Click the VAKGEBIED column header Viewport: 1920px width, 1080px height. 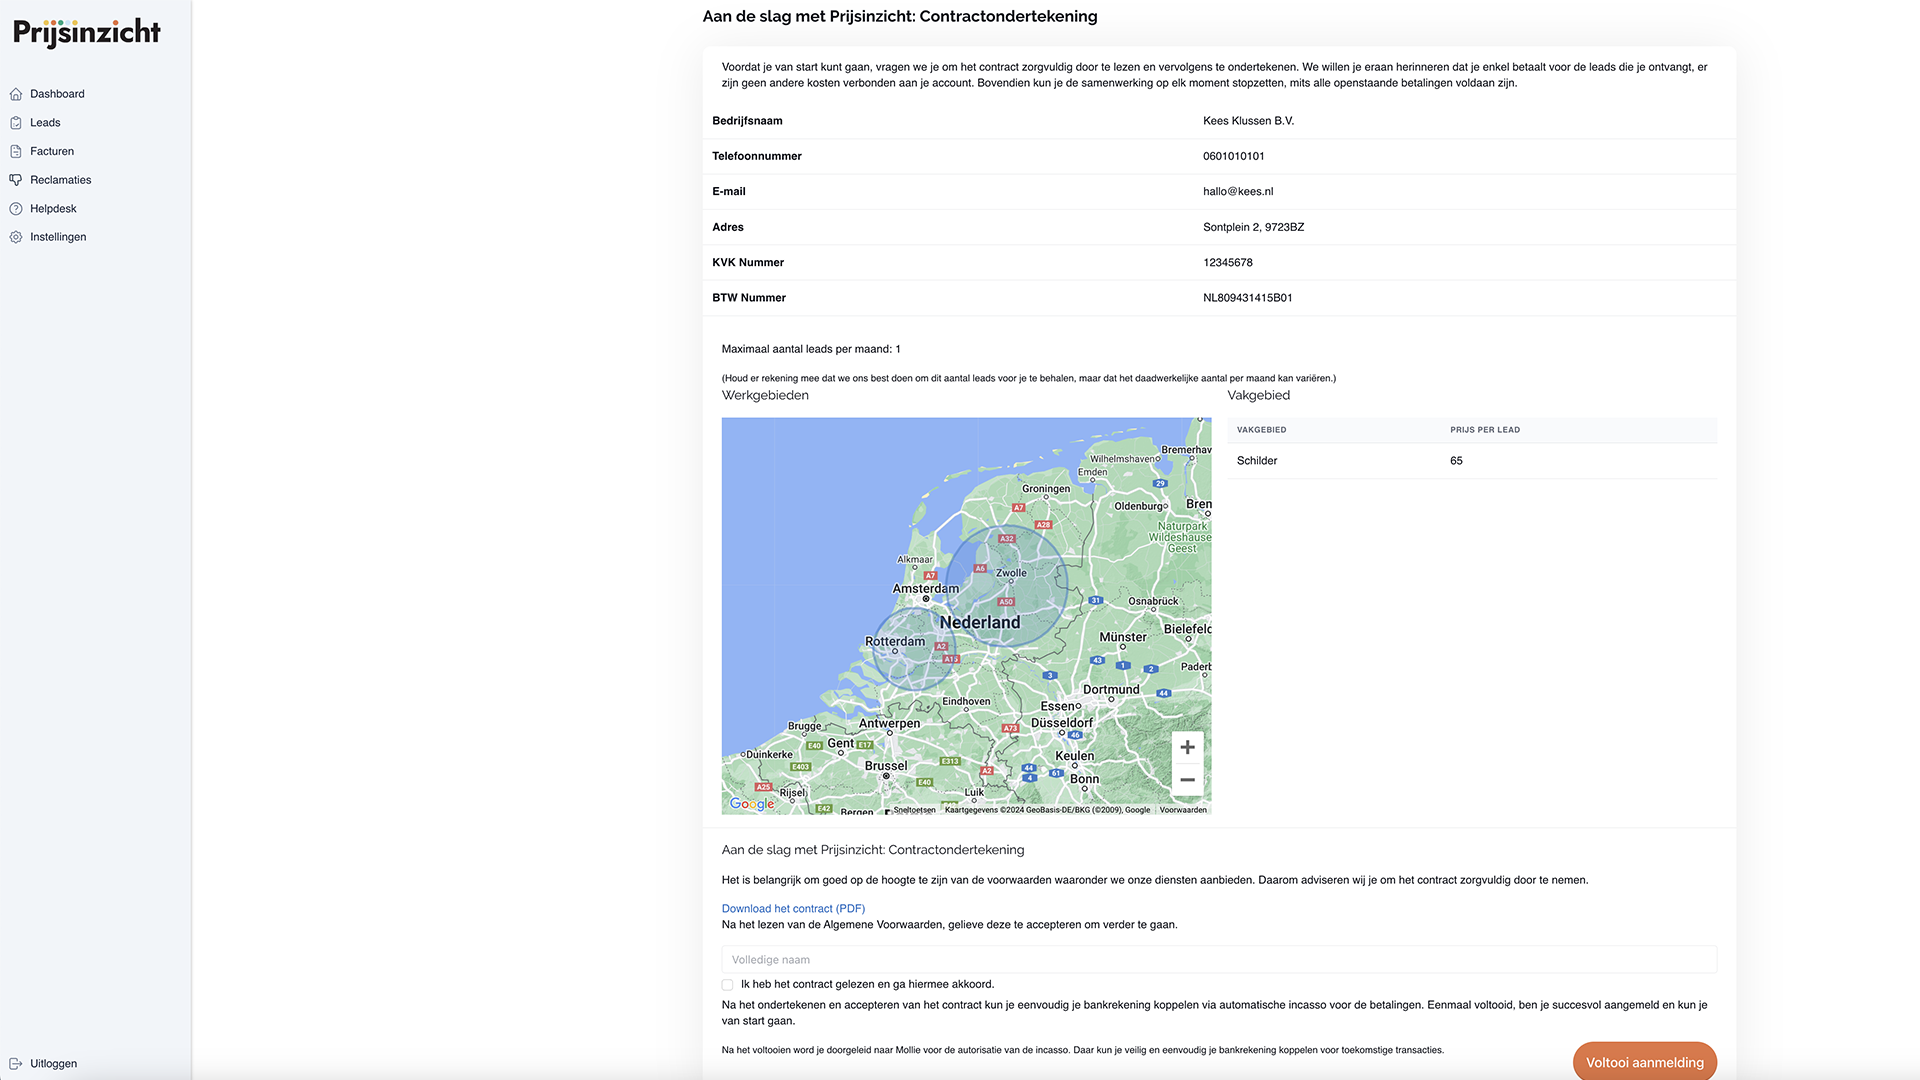click(x=1262, y=430)
